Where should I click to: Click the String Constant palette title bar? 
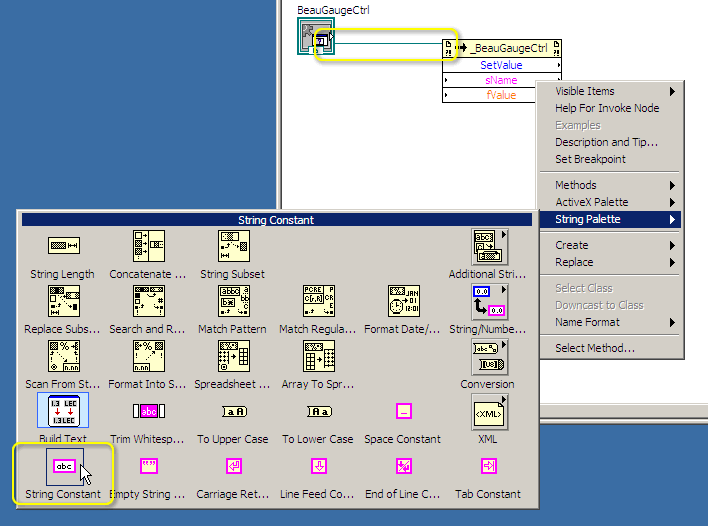[277, 220]
